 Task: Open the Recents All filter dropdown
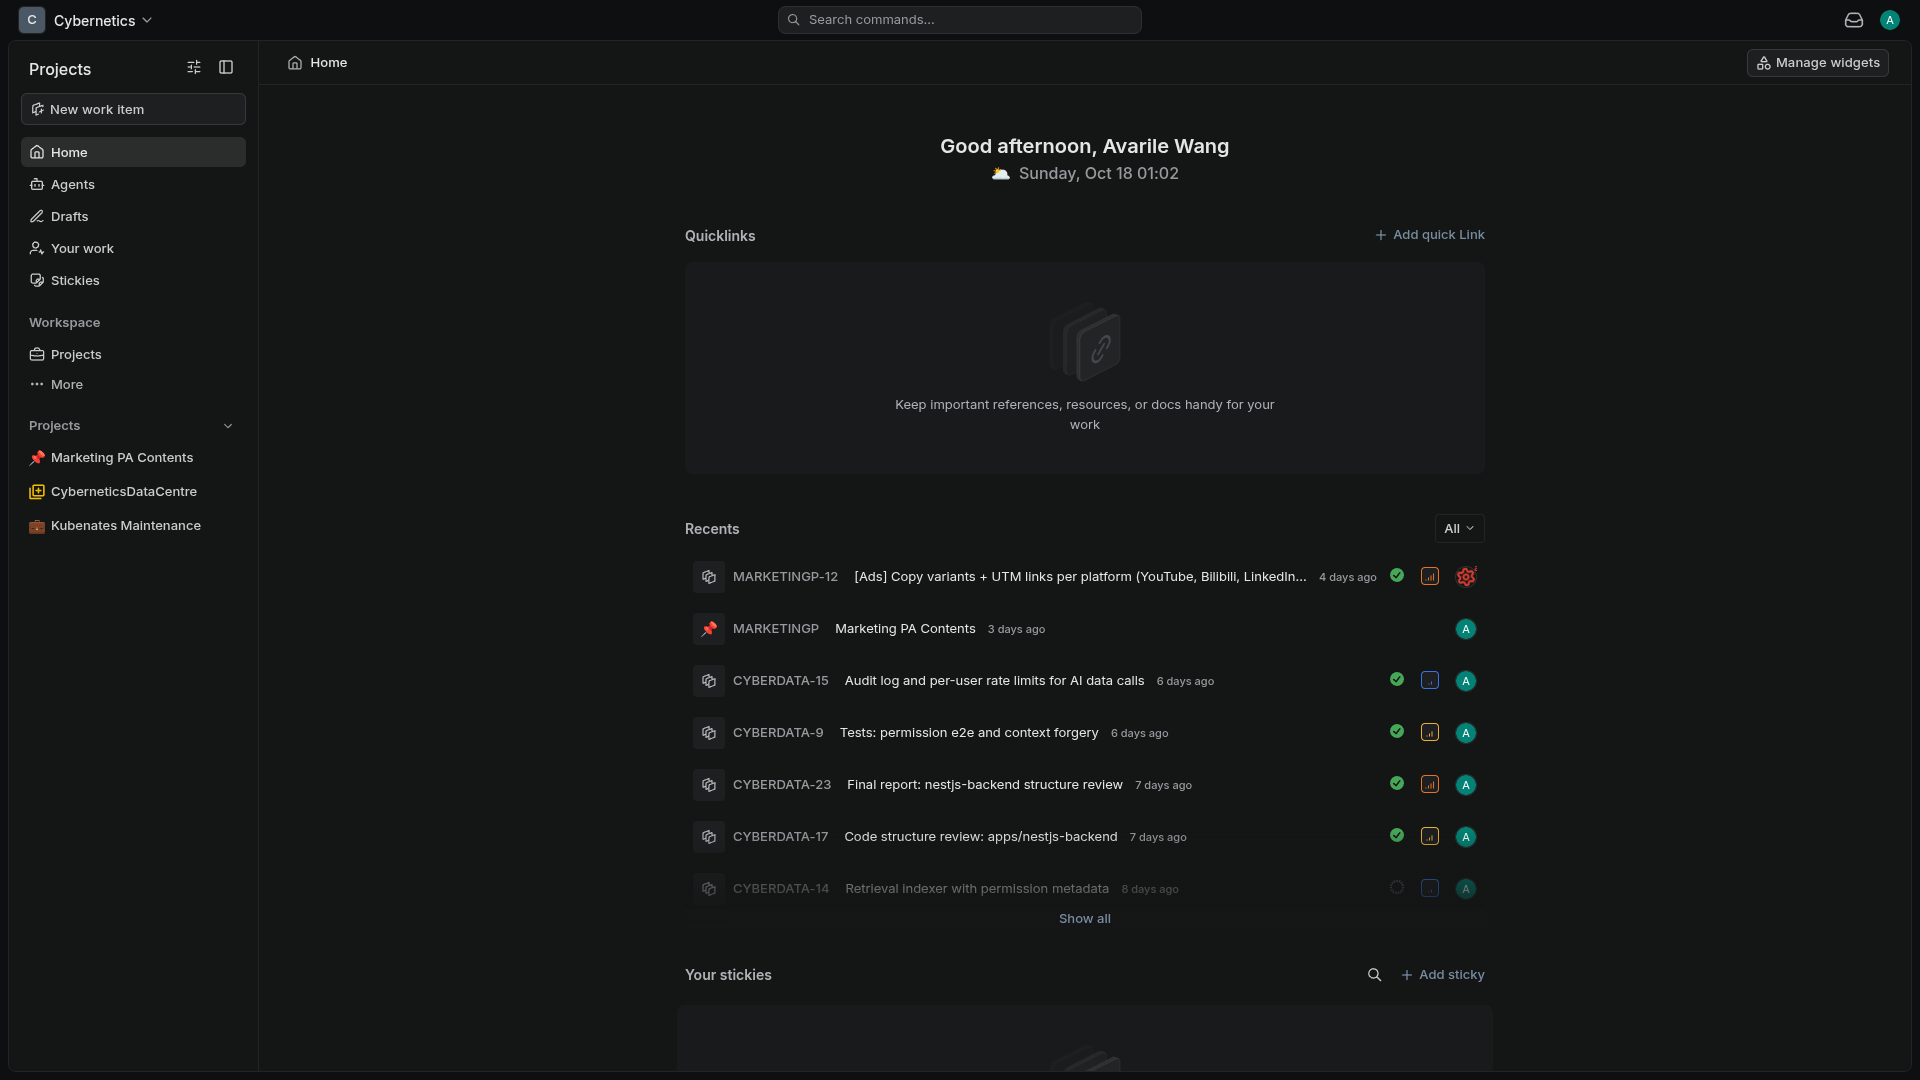point(1459,528)
